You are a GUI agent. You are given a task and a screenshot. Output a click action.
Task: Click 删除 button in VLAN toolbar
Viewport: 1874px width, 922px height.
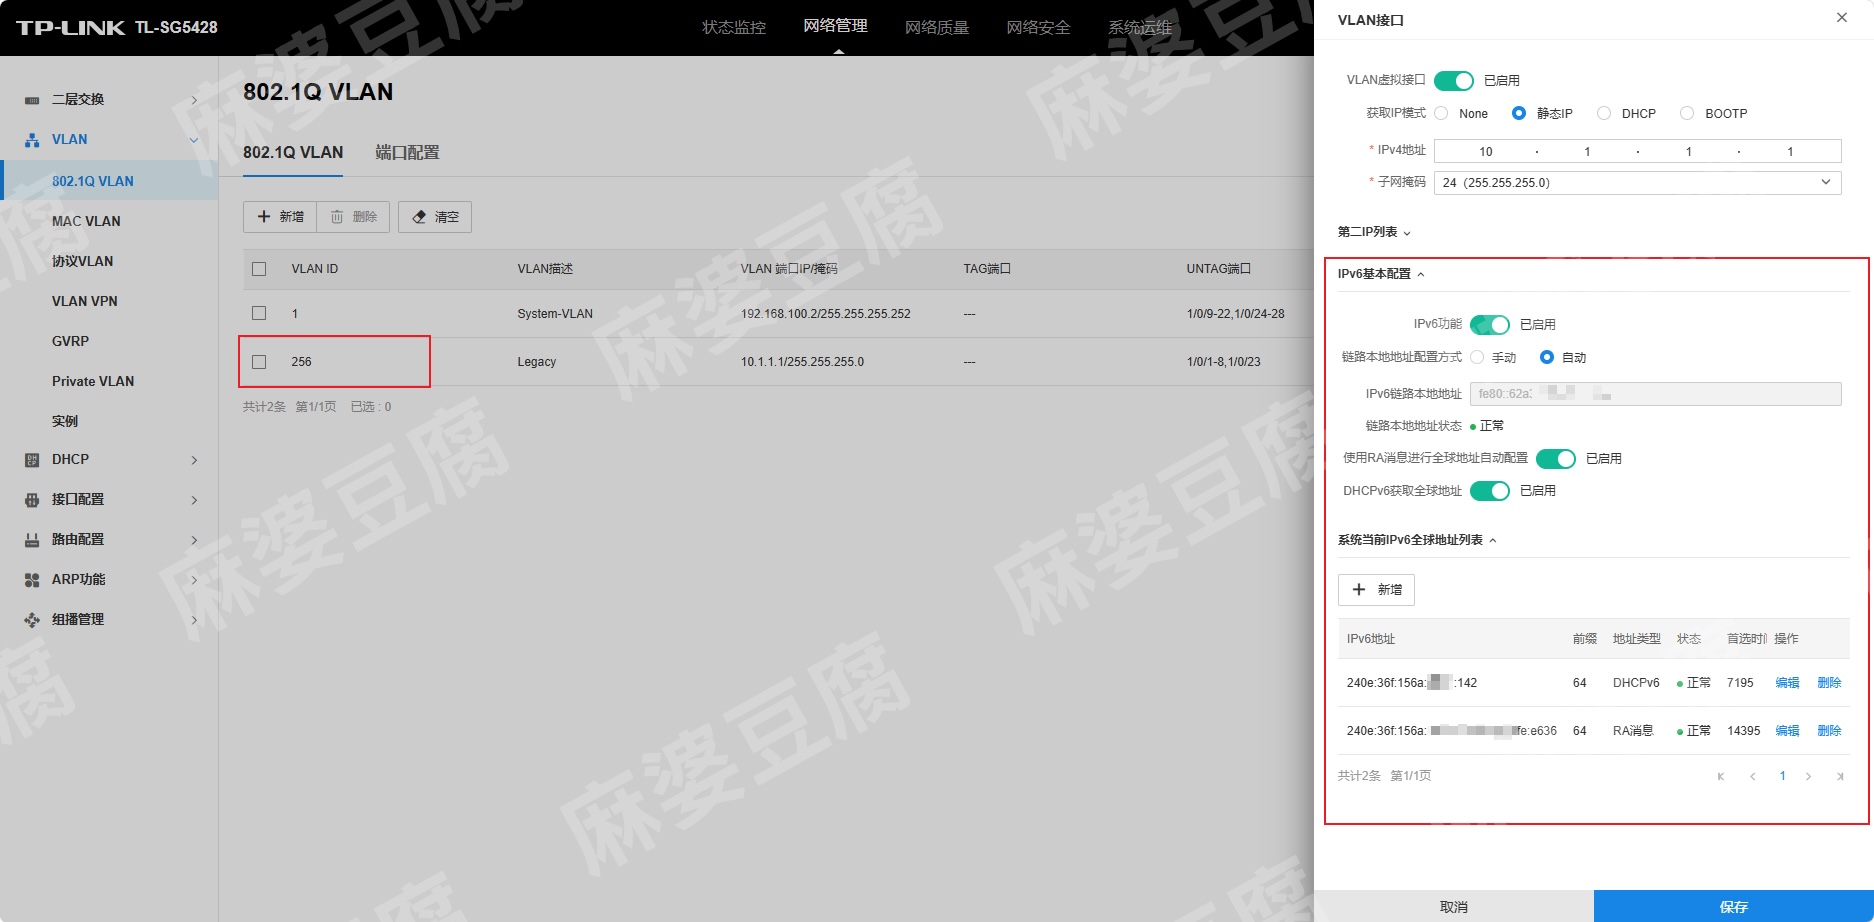point(354,217)
